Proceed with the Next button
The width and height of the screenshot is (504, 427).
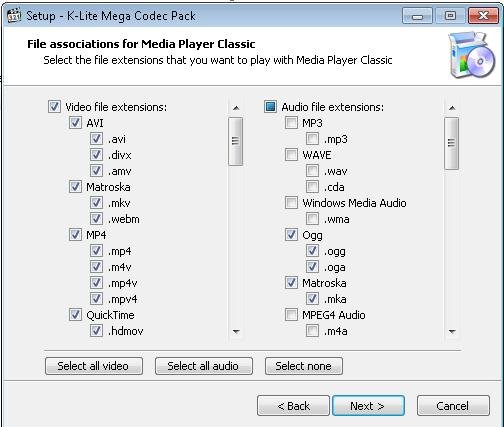[368, 406]
